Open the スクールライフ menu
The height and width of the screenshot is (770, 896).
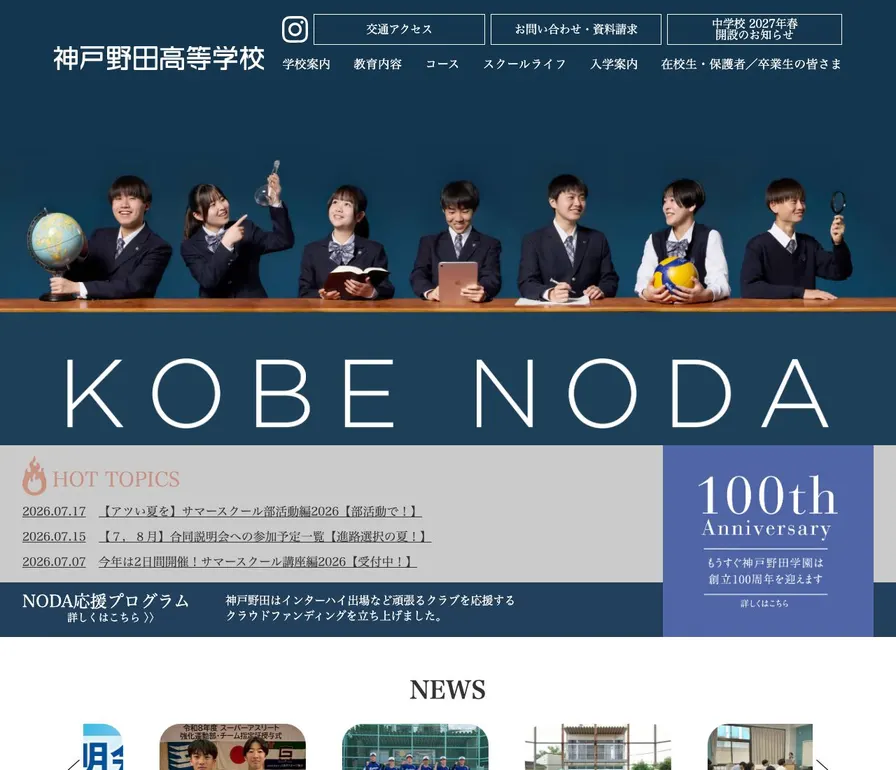point(525,64)
